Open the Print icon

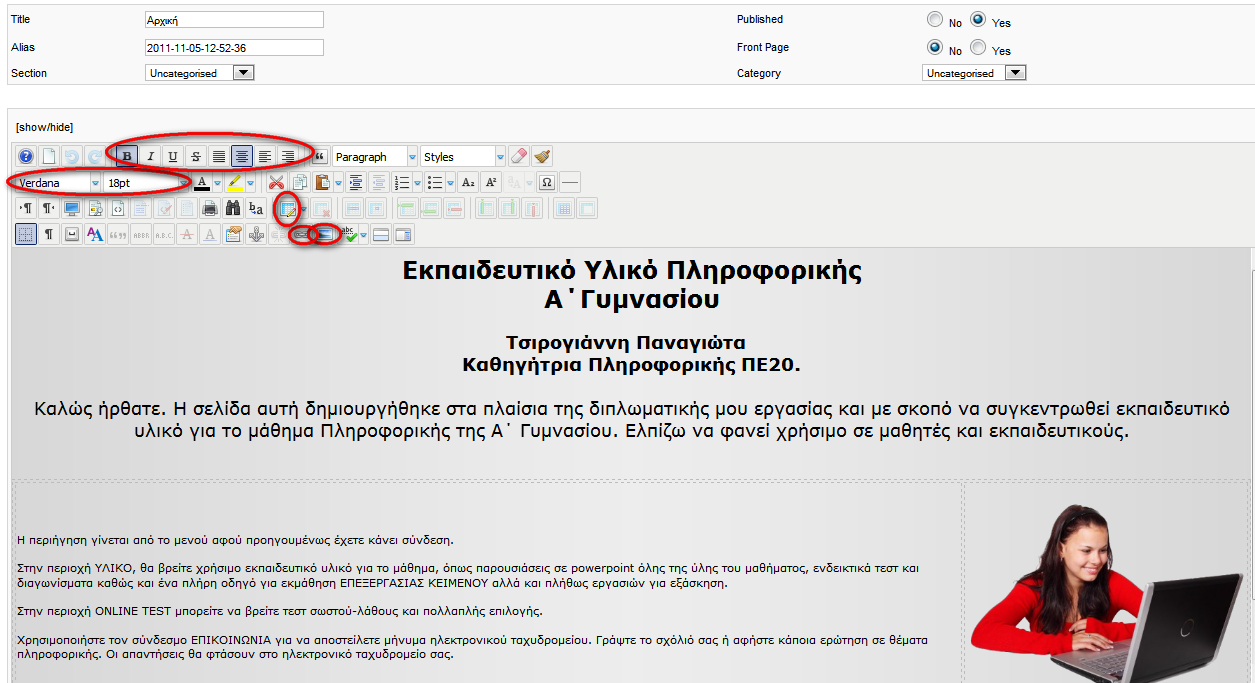(210, 208)
